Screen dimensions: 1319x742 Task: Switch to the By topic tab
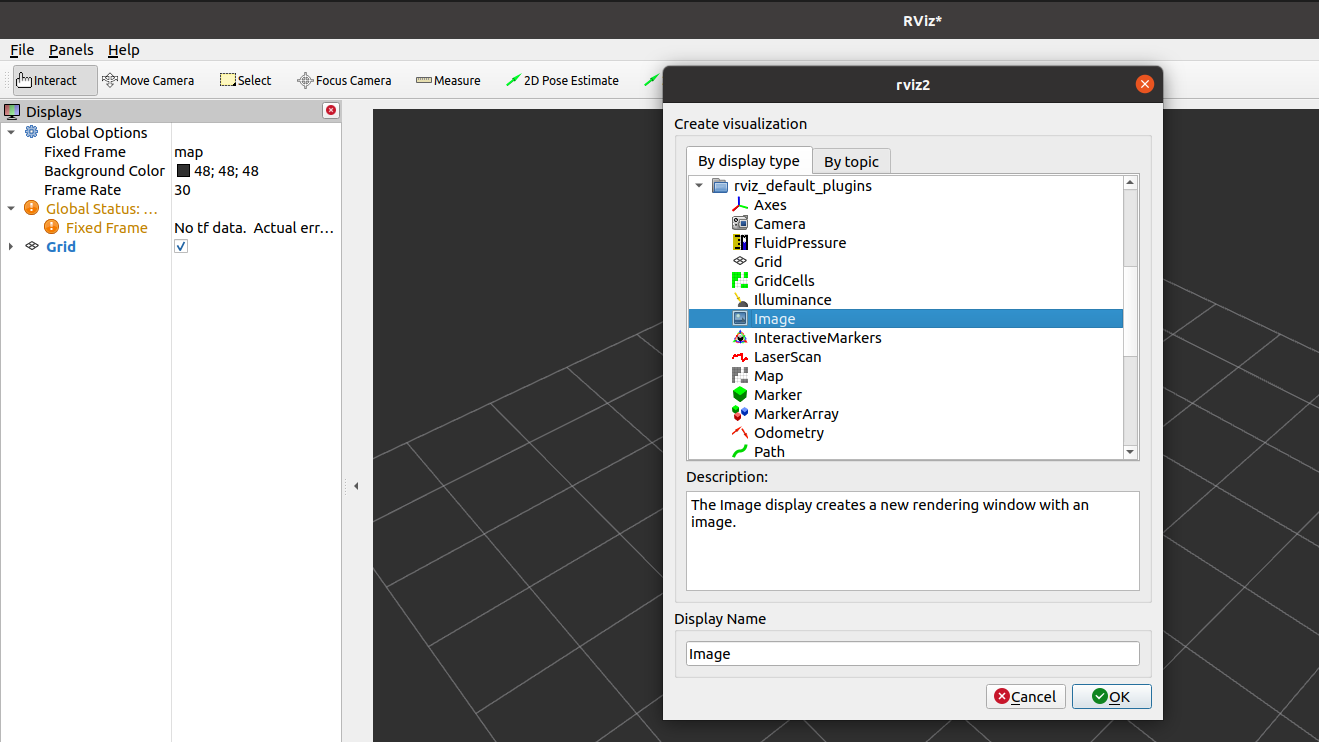click(851, 161)
